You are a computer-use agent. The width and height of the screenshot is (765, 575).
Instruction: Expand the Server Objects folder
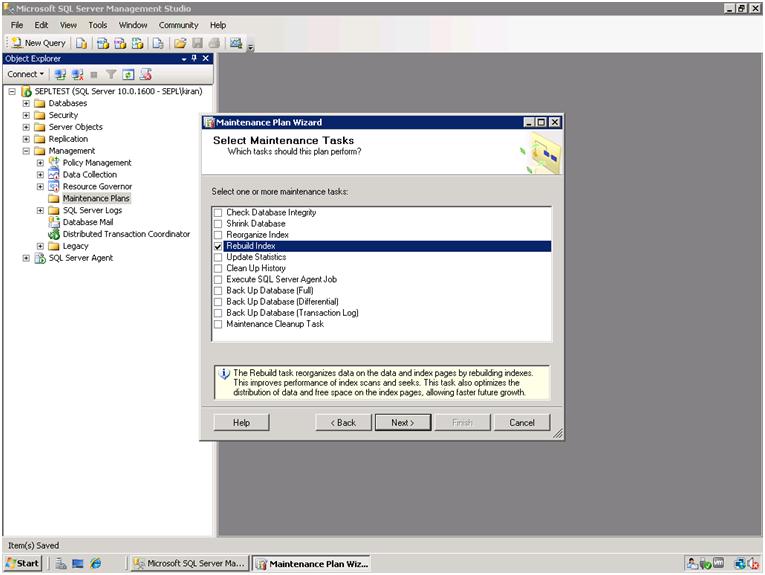26,127
